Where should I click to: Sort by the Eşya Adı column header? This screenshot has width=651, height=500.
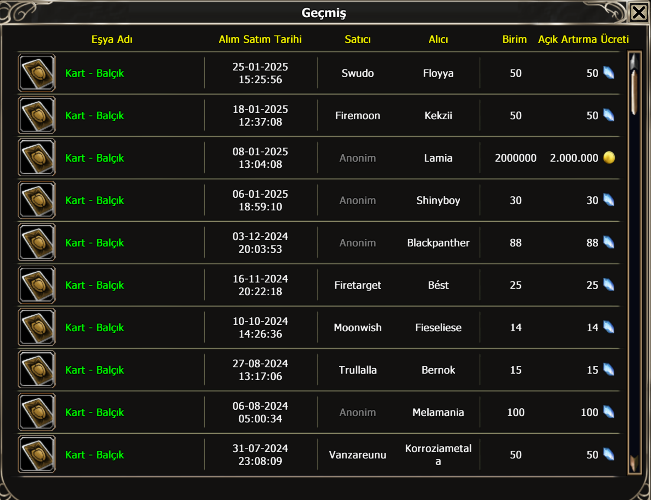111,39
